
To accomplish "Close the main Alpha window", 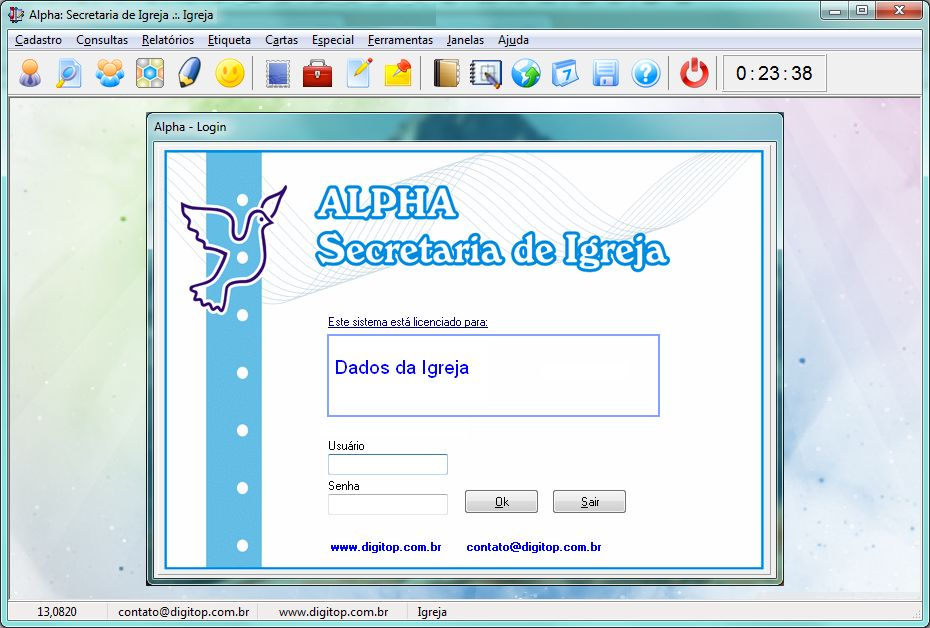I will coord(899,11).
